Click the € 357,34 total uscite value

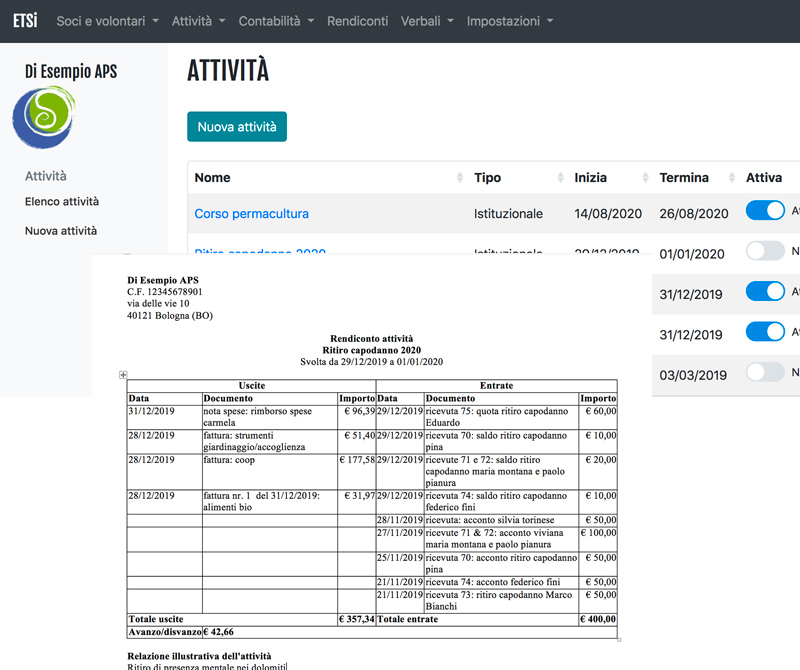point(357,619)
